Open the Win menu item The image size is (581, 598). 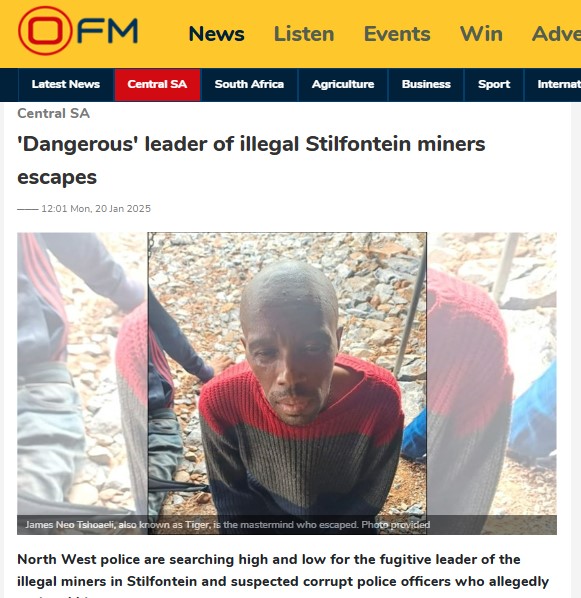click(481, 34)
